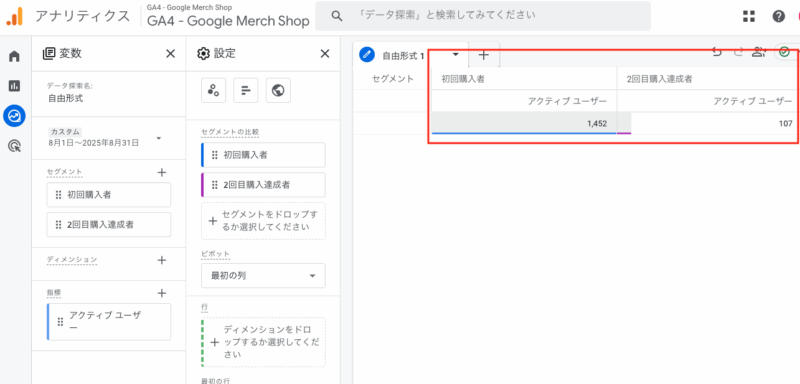Open the Advertising icon in sidebar
The image size is (800, 384).
14,147
